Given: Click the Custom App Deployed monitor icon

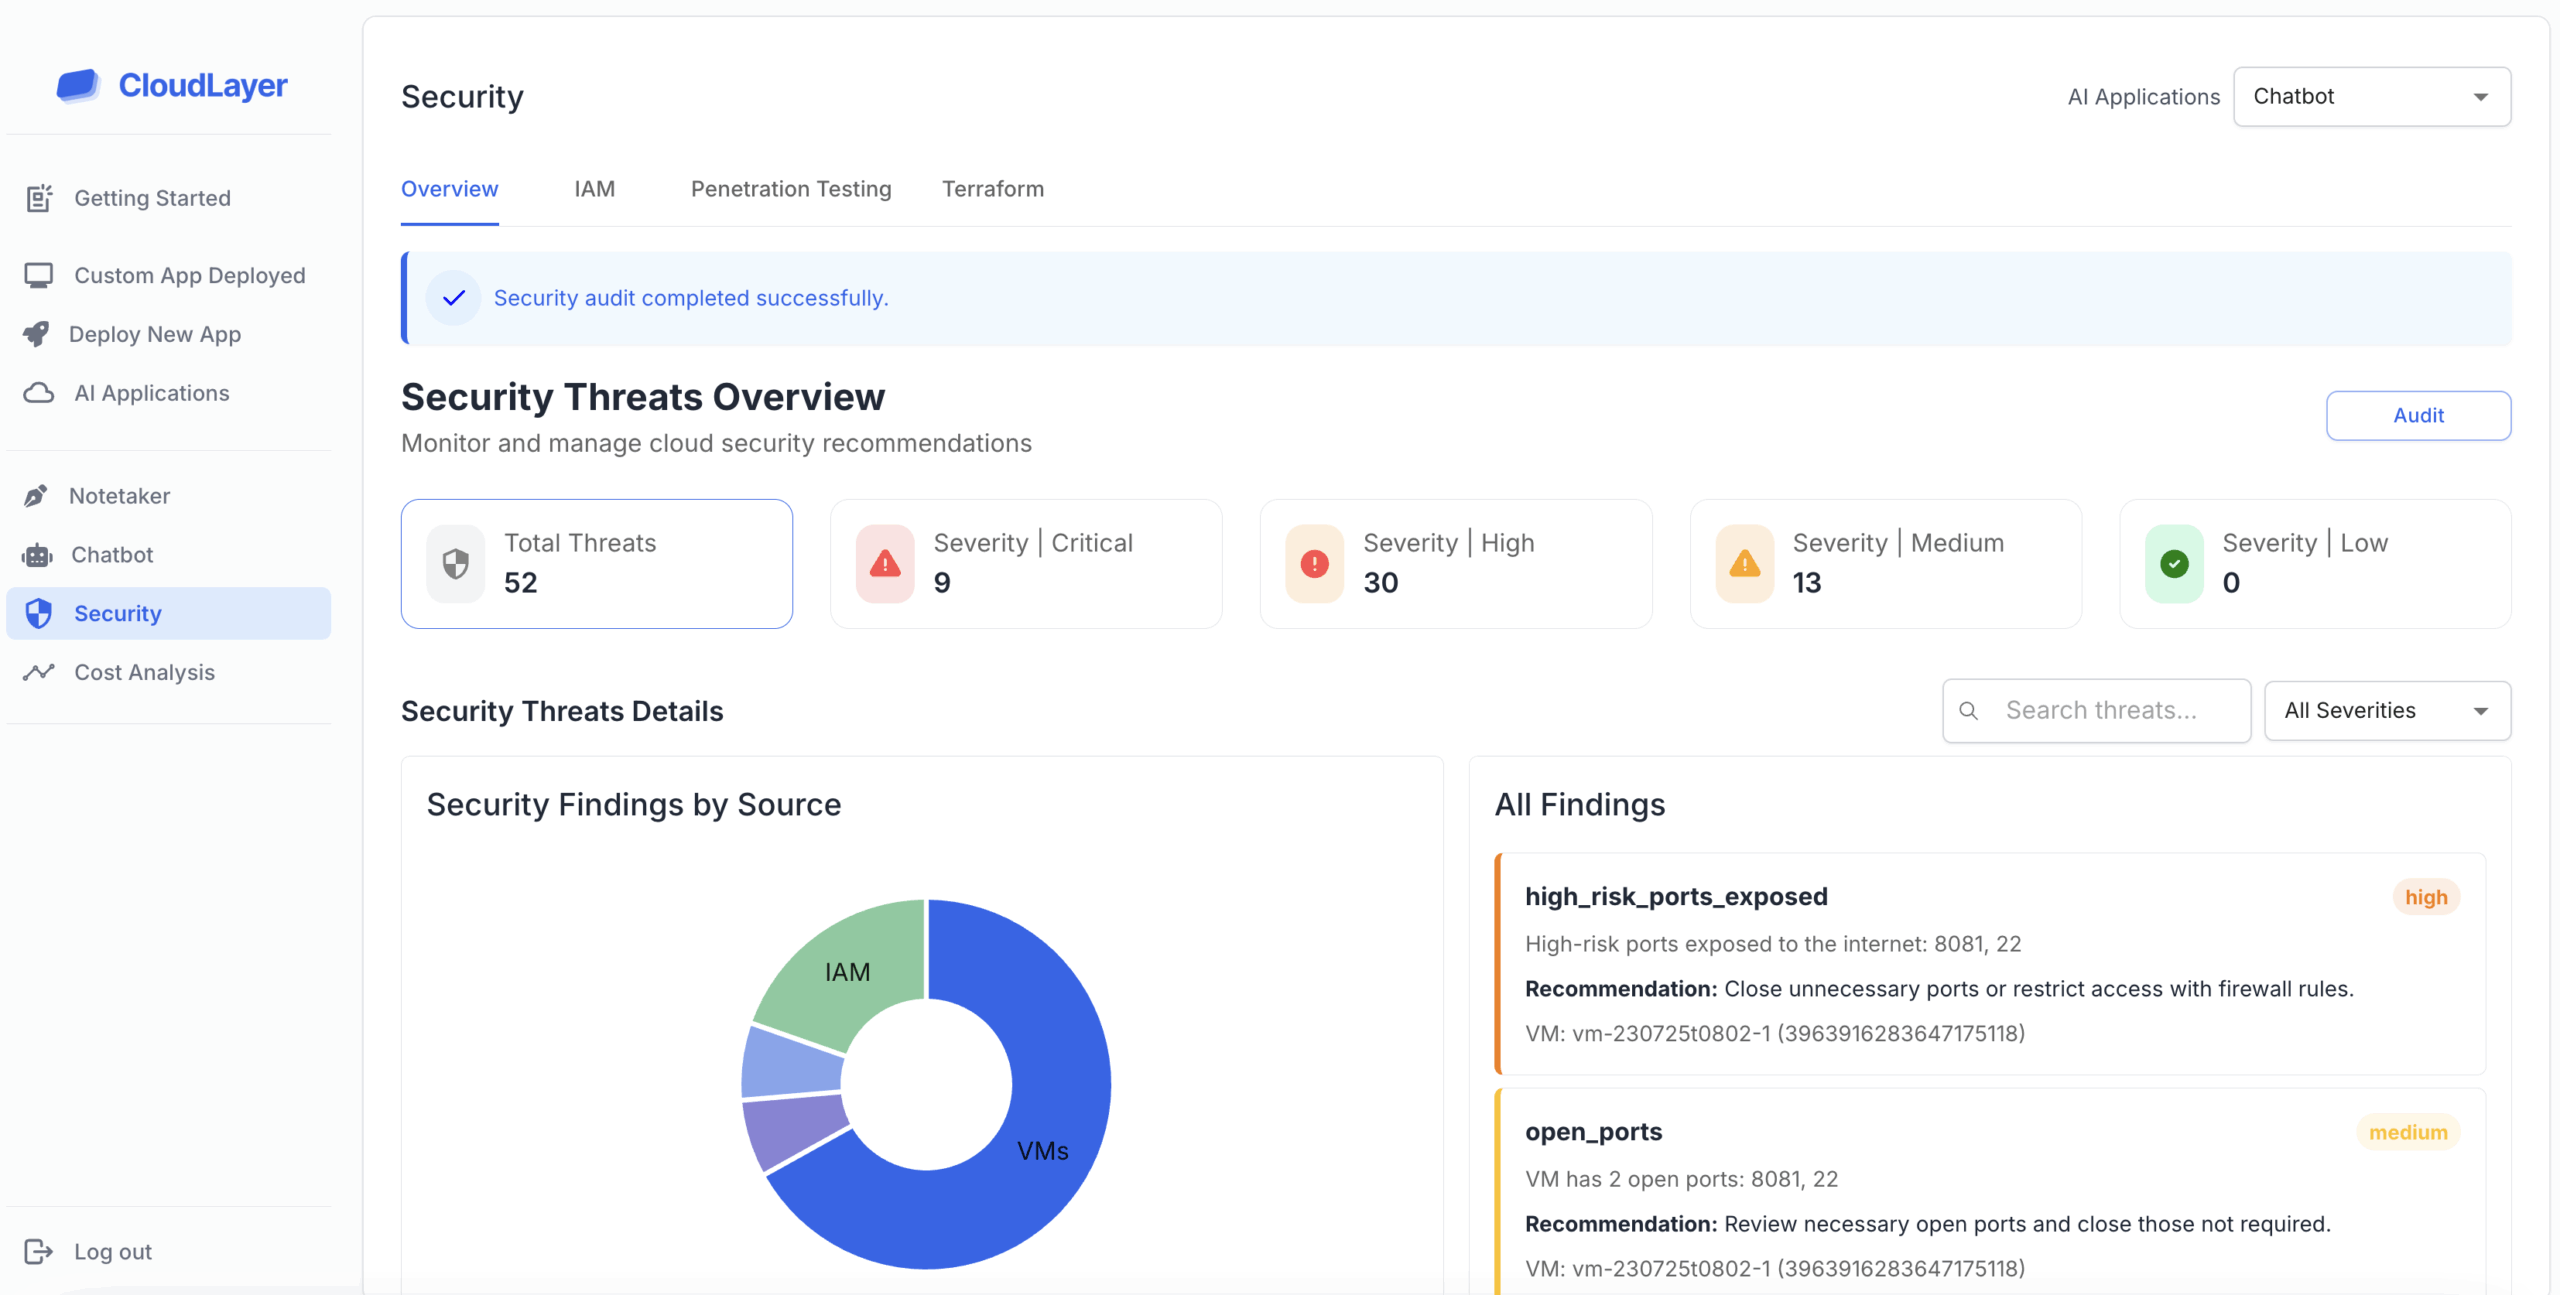Looking at the screenshot, I should [x=39, y=275].
